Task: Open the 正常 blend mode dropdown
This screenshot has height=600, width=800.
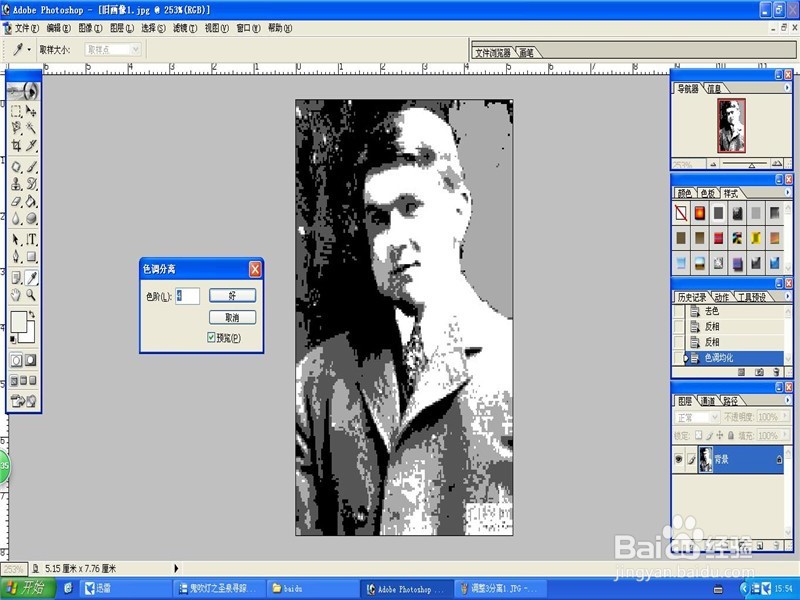Action: tap(697, 417)
